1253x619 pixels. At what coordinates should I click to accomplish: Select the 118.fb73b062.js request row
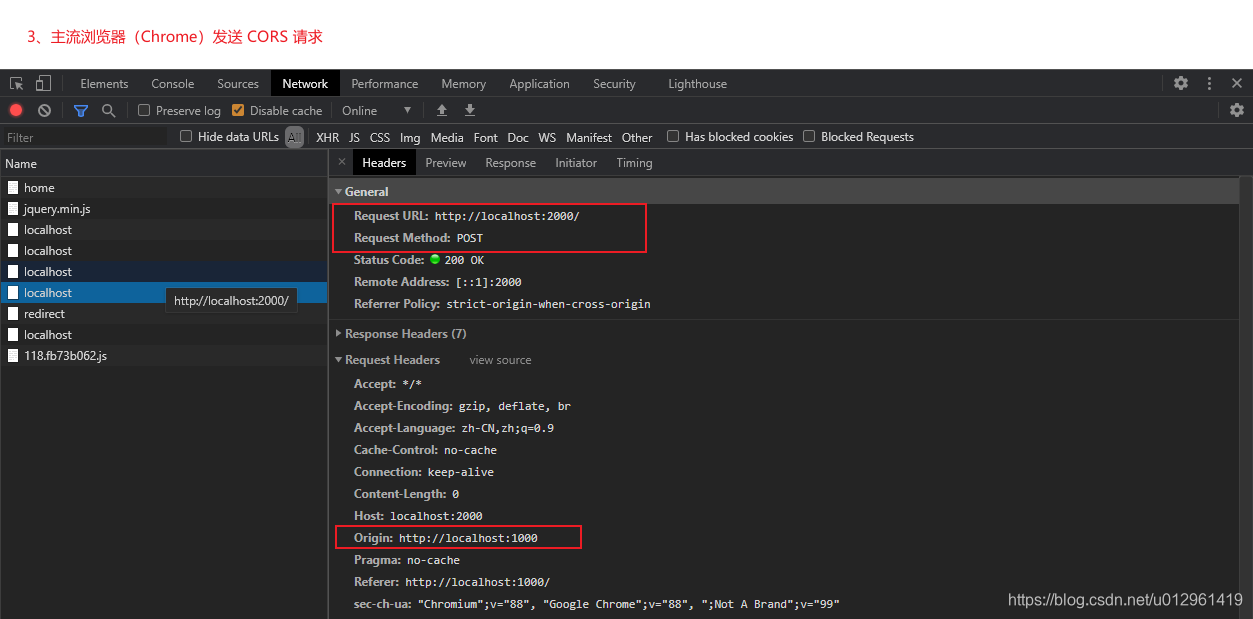164,356
